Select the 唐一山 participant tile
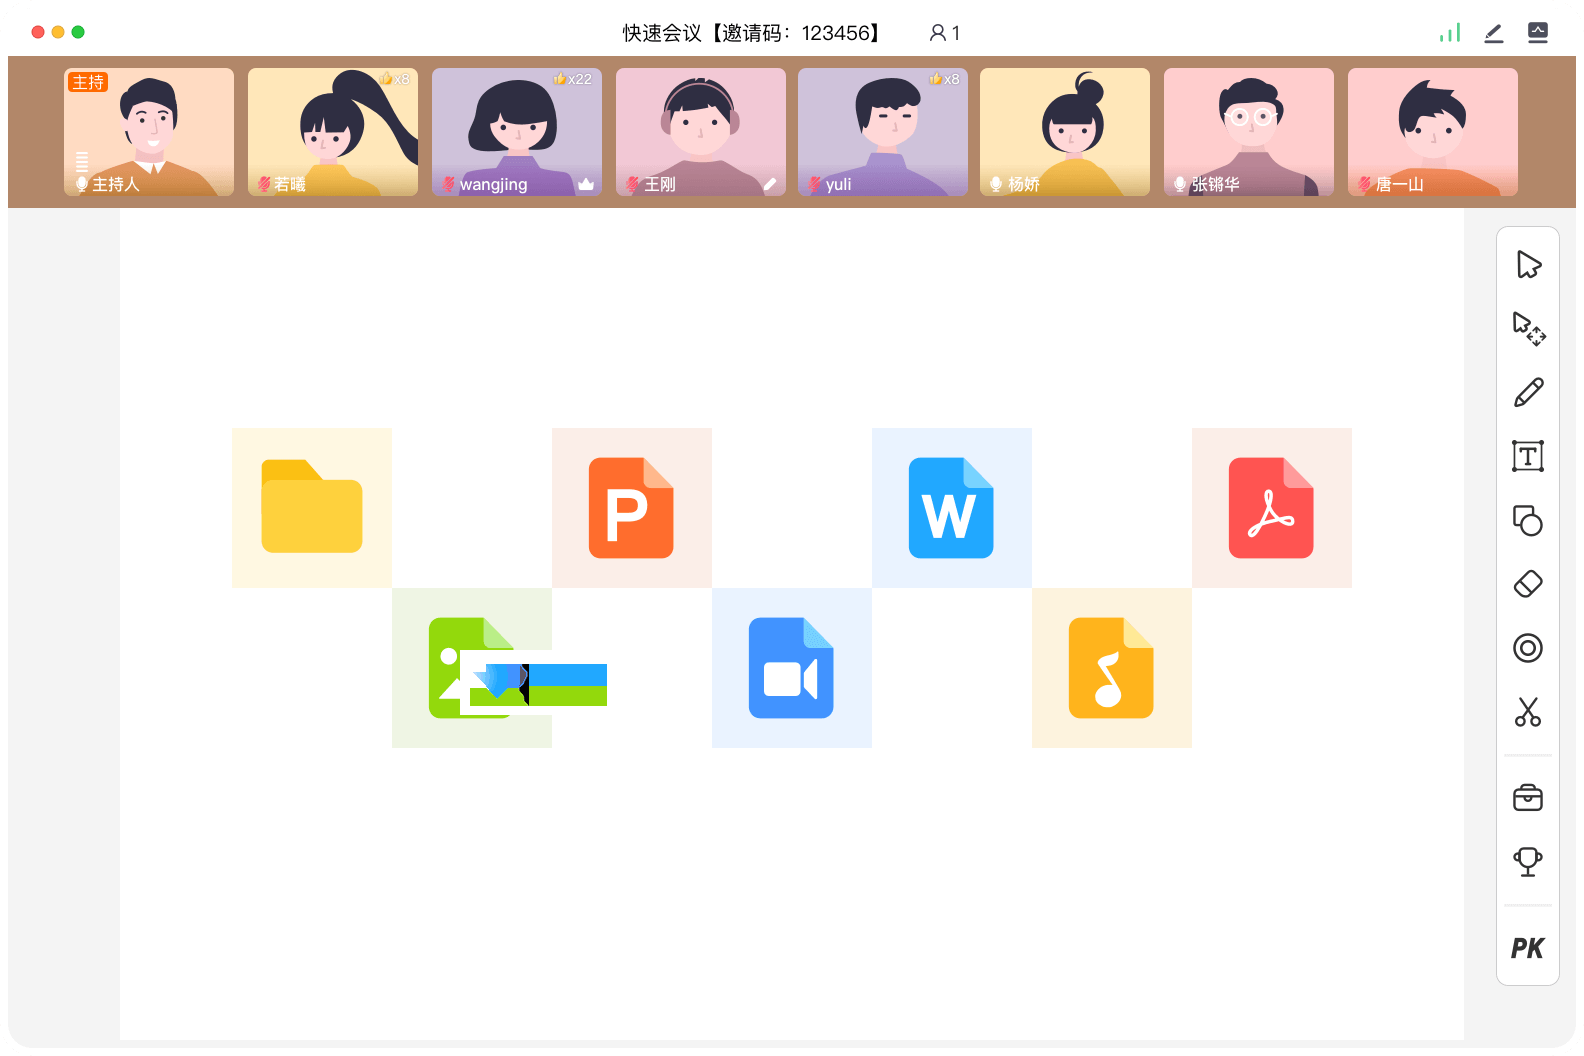1584x1056 pixels. click(x=1433, y=132)
